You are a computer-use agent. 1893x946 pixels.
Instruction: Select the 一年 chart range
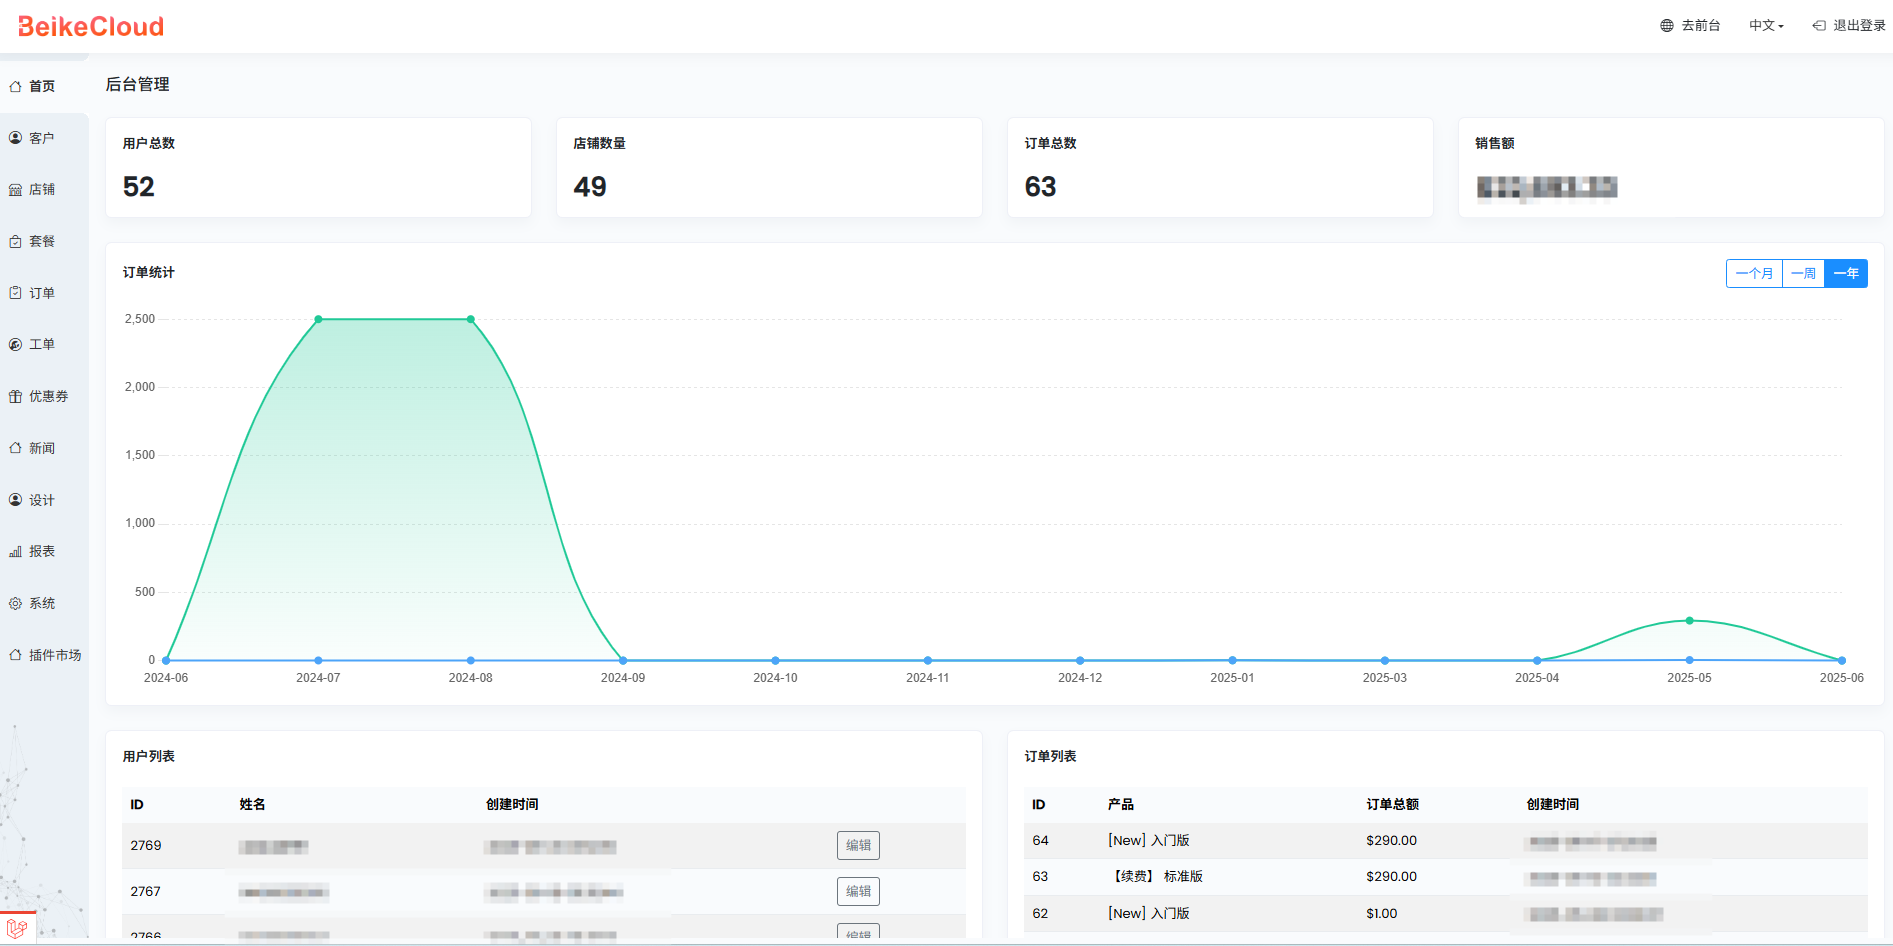pyautogui.click(x=1846, y=273)
